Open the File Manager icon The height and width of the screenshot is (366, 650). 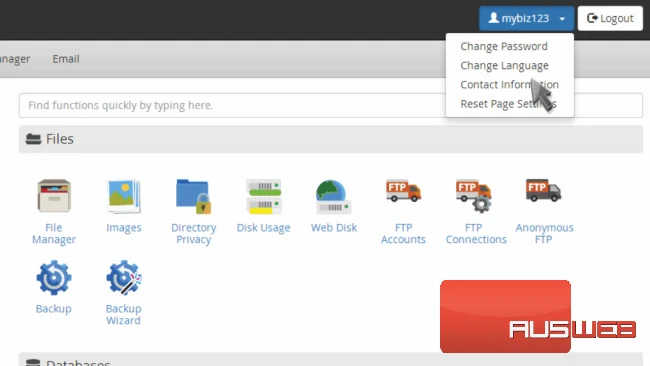(54, 196)
